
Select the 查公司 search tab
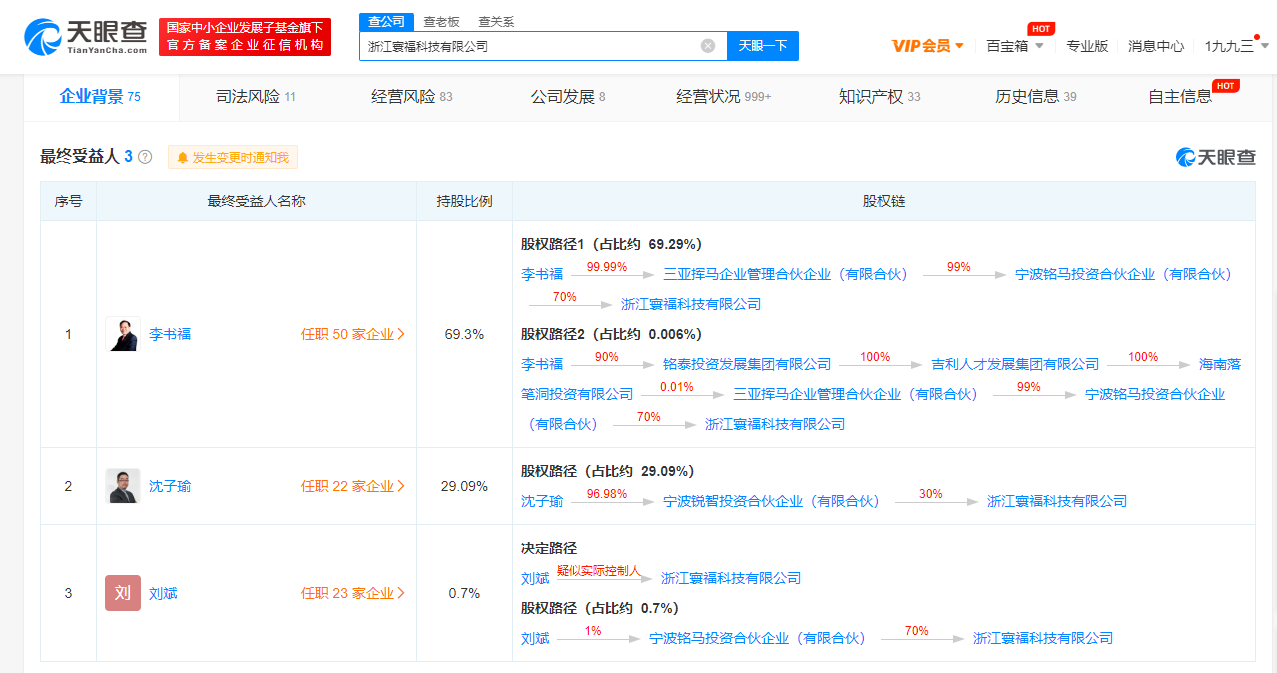pyautogui.click(x=386, y=21)
